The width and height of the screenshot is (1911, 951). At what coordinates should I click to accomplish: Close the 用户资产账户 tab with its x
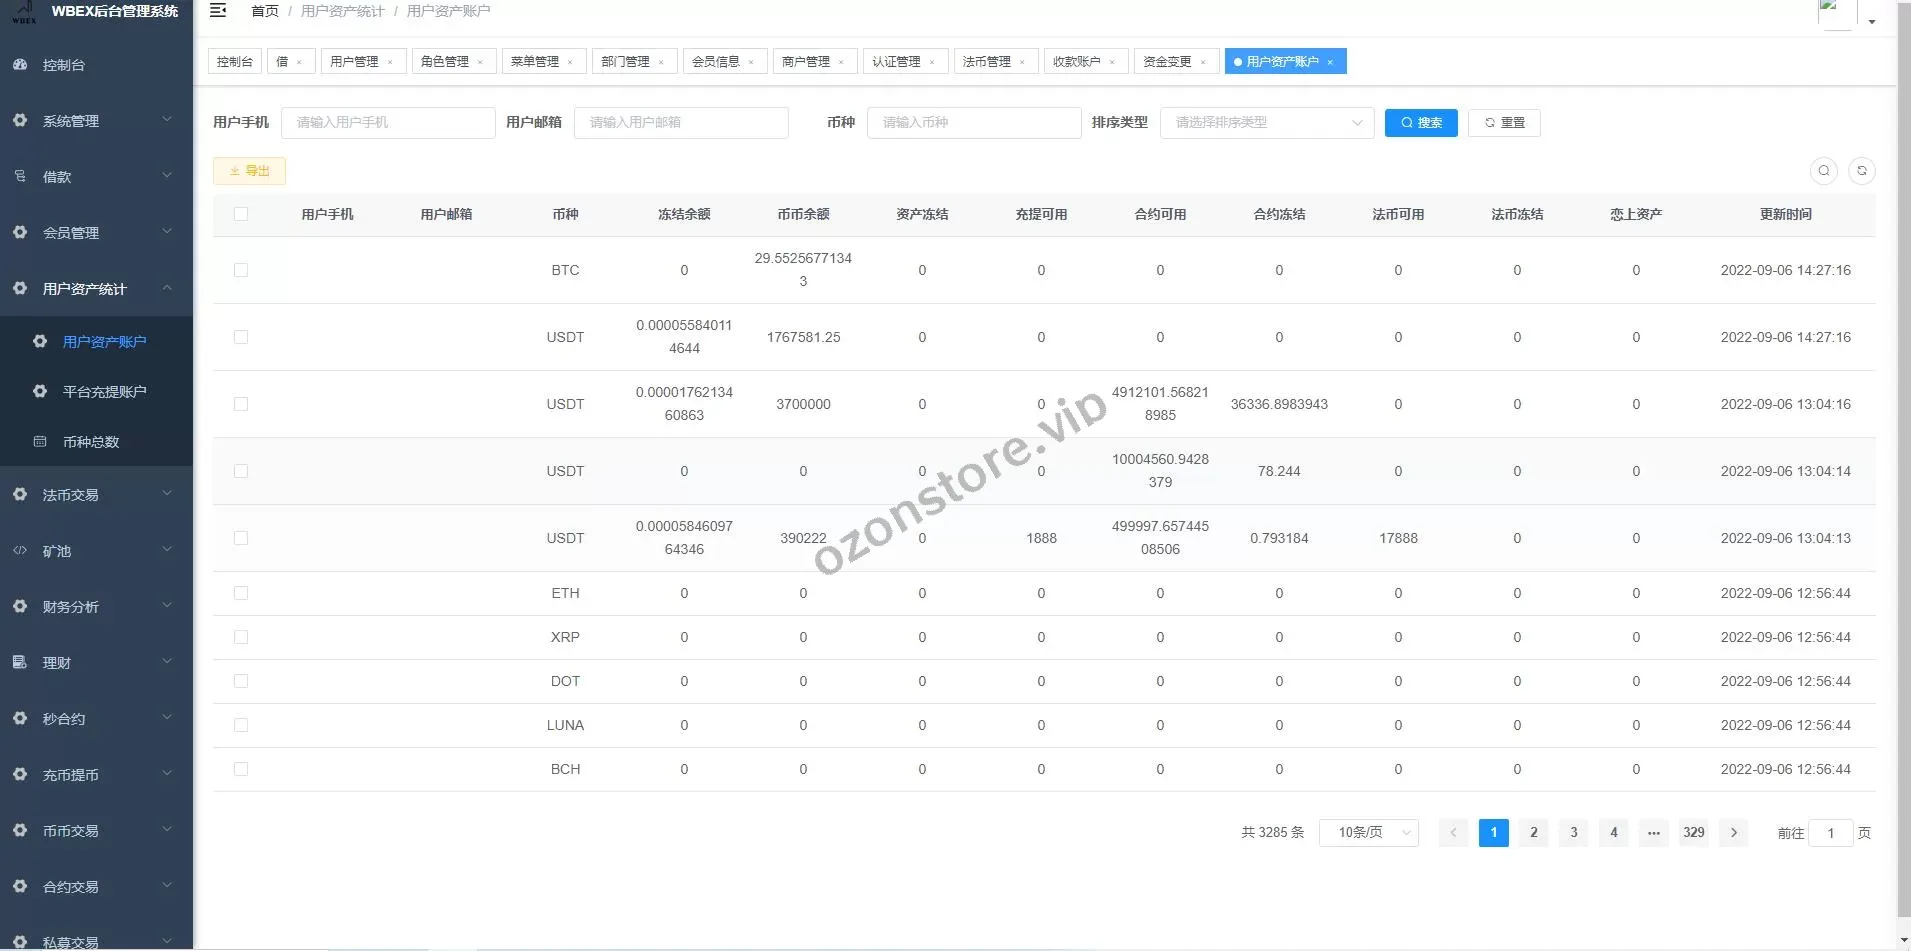(x=1330, y=62)
